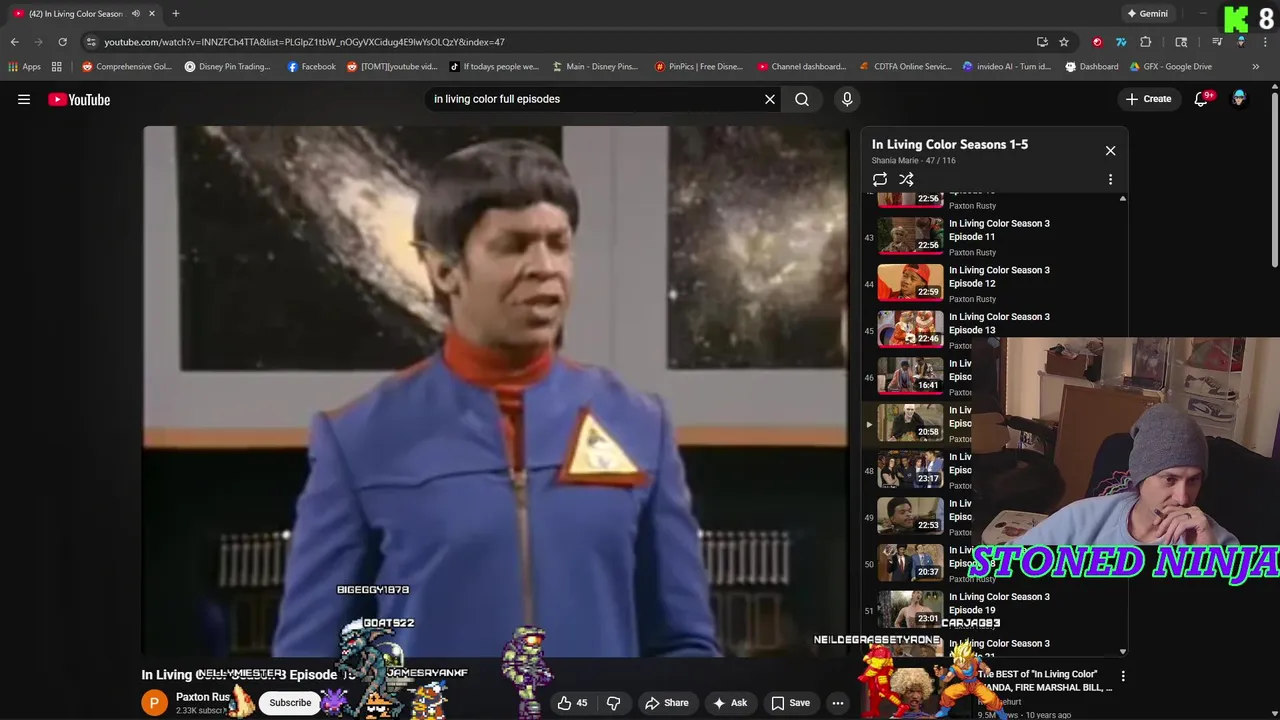Install app icon in address bar
Image resolution: width=1280 pixels, height=720 pixels.
click(x=1042, y=42)
